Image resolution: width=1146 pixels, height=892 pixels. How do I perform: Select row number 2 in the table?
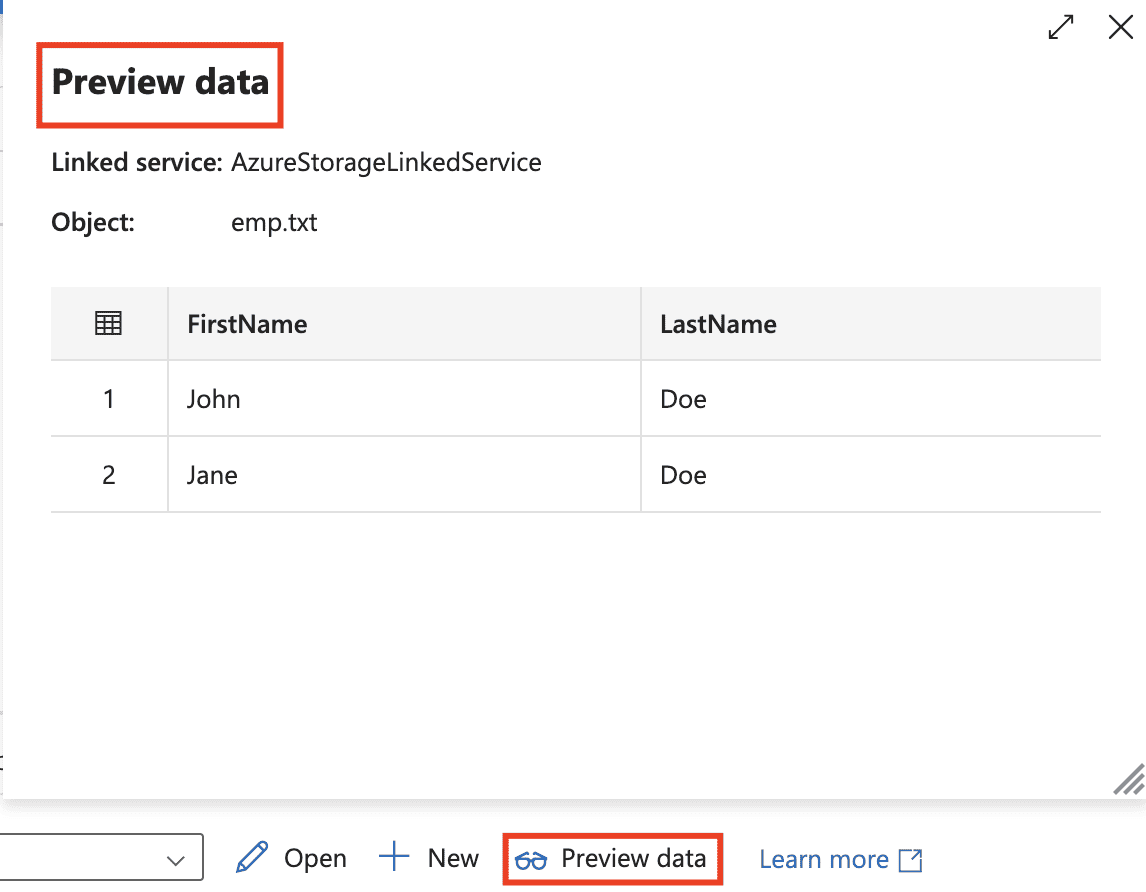[x=109, y=474]
